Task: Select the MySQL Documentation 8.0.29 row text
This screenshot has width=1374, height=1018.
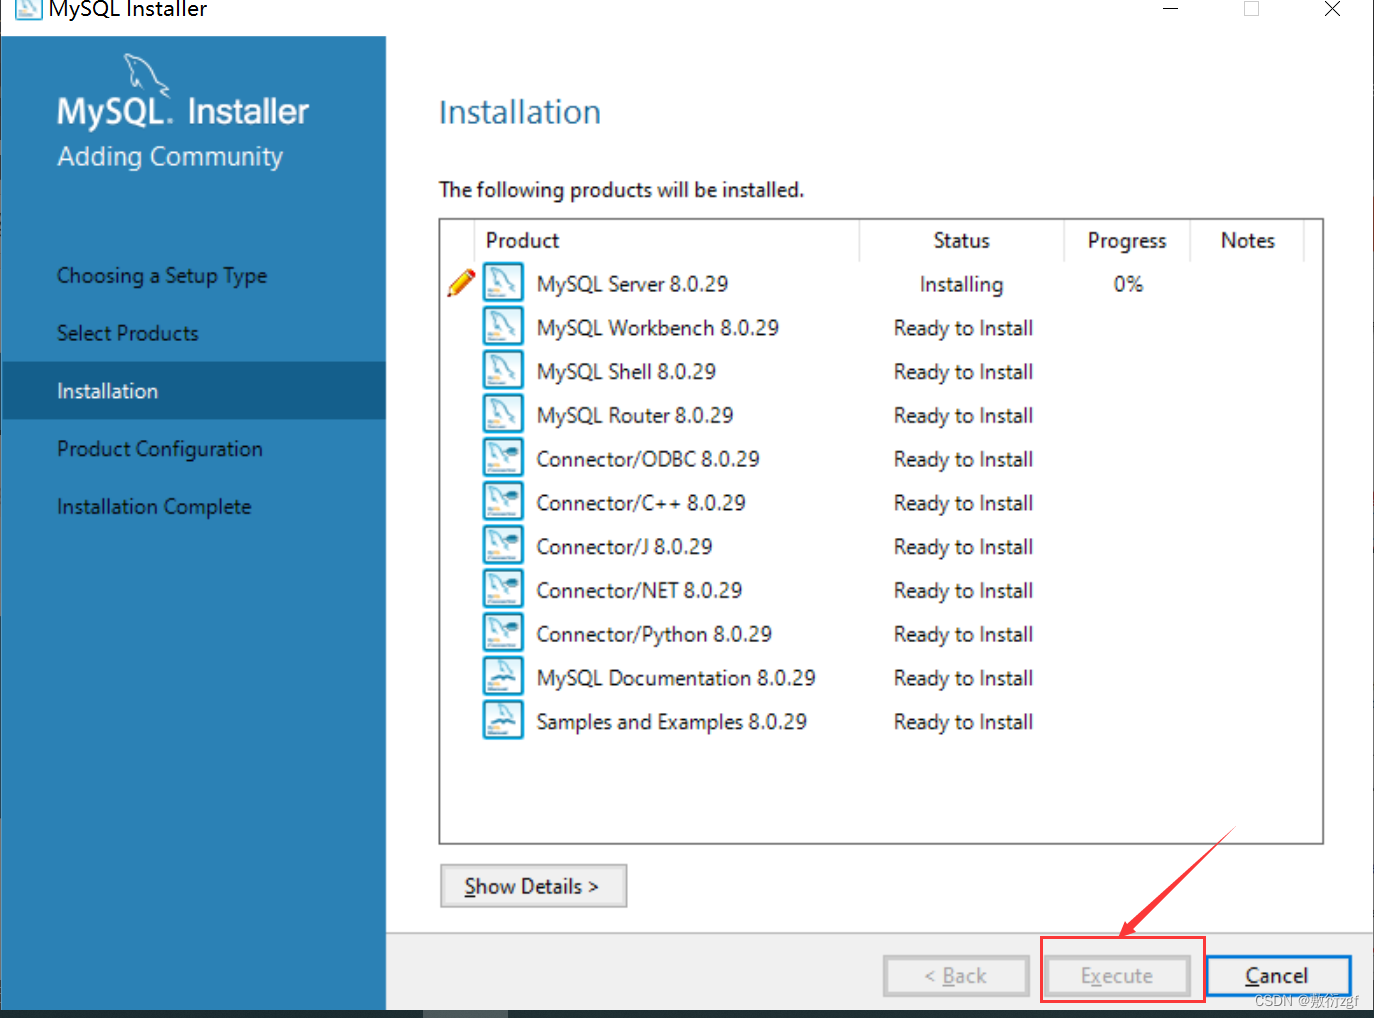Action: 676,678
